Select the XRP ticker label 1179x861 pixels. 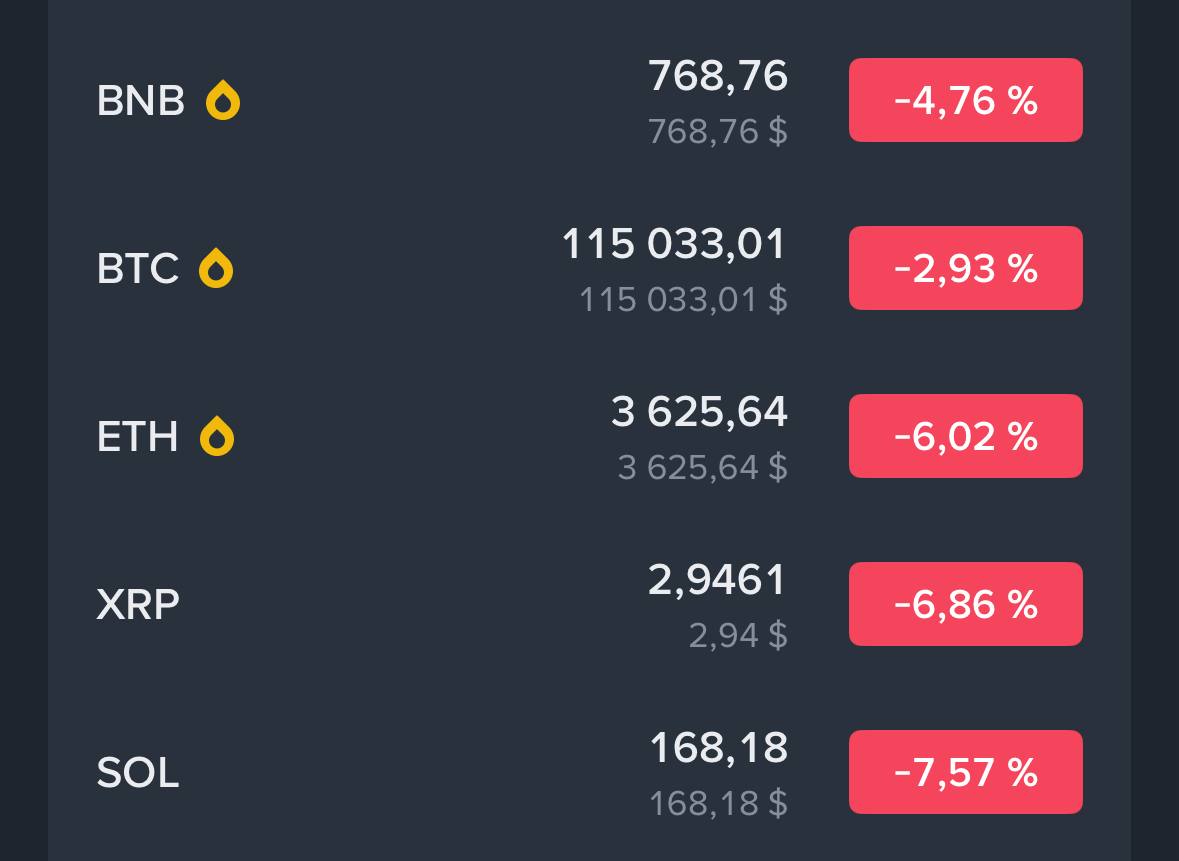coord(138,604)
